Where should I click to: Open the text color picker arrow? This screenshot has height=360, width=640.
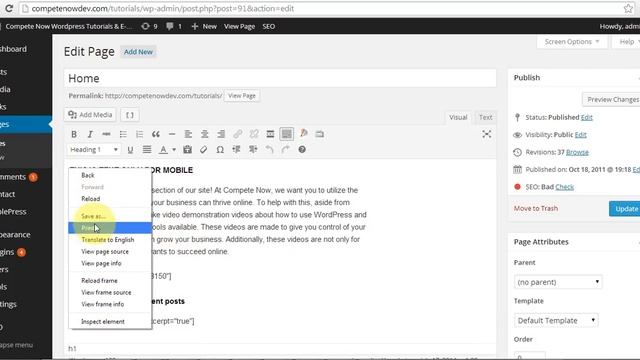174,150
